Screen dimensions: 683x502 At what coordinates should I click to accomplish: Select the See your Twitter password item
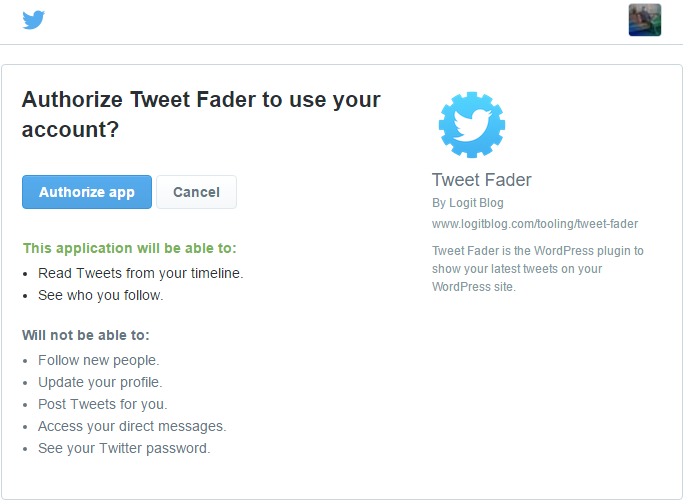(124, 448)
